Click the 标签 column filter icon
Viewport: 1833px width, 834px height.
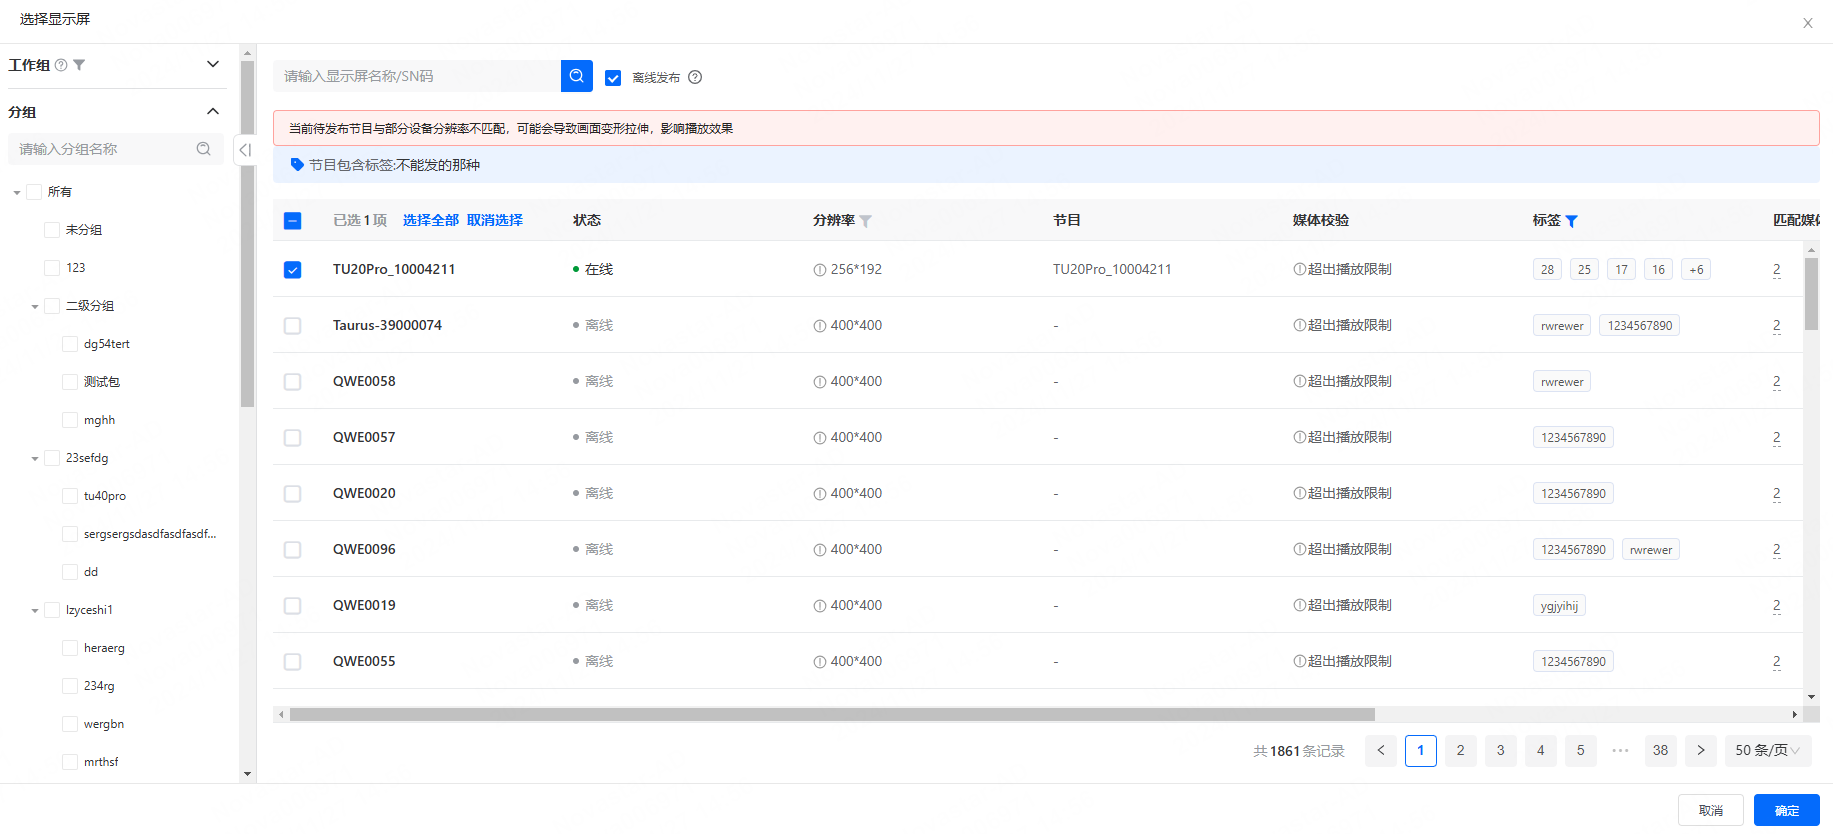tap(1572, 221)
